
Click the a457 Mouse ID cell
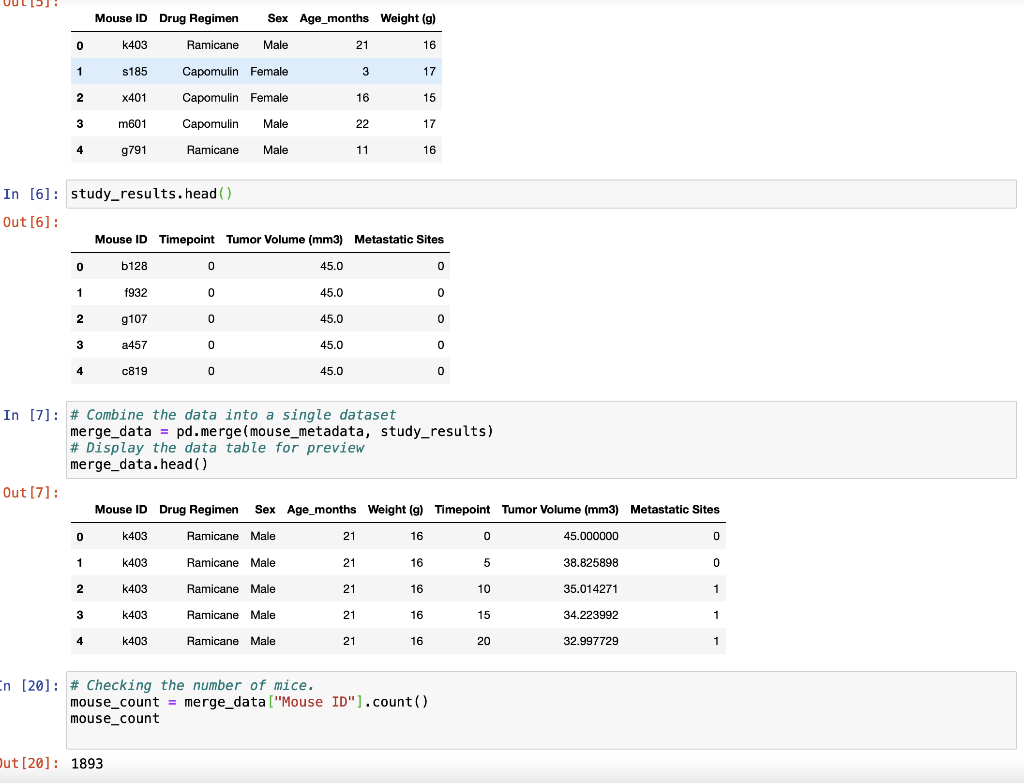pyautogui.click(x=135, y=345)
